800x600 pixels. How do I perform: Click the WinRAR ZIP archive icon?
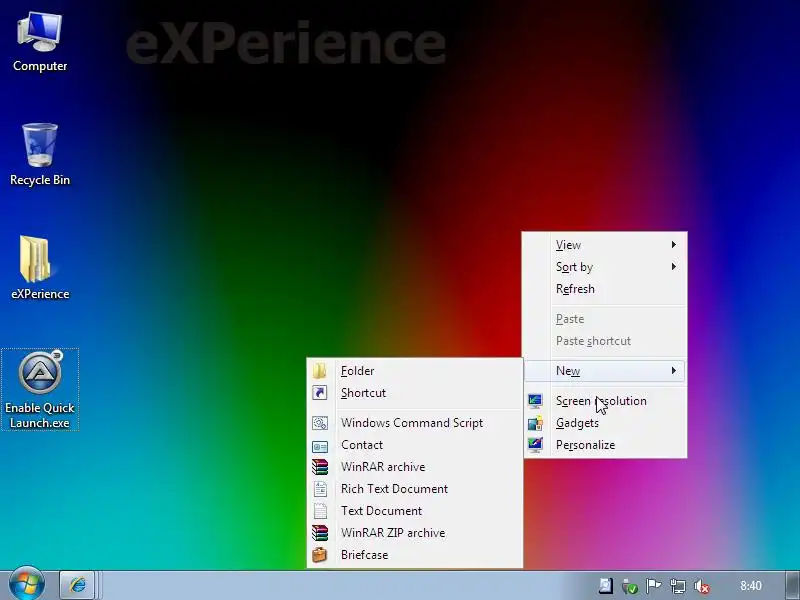click(x=320, y=533)
